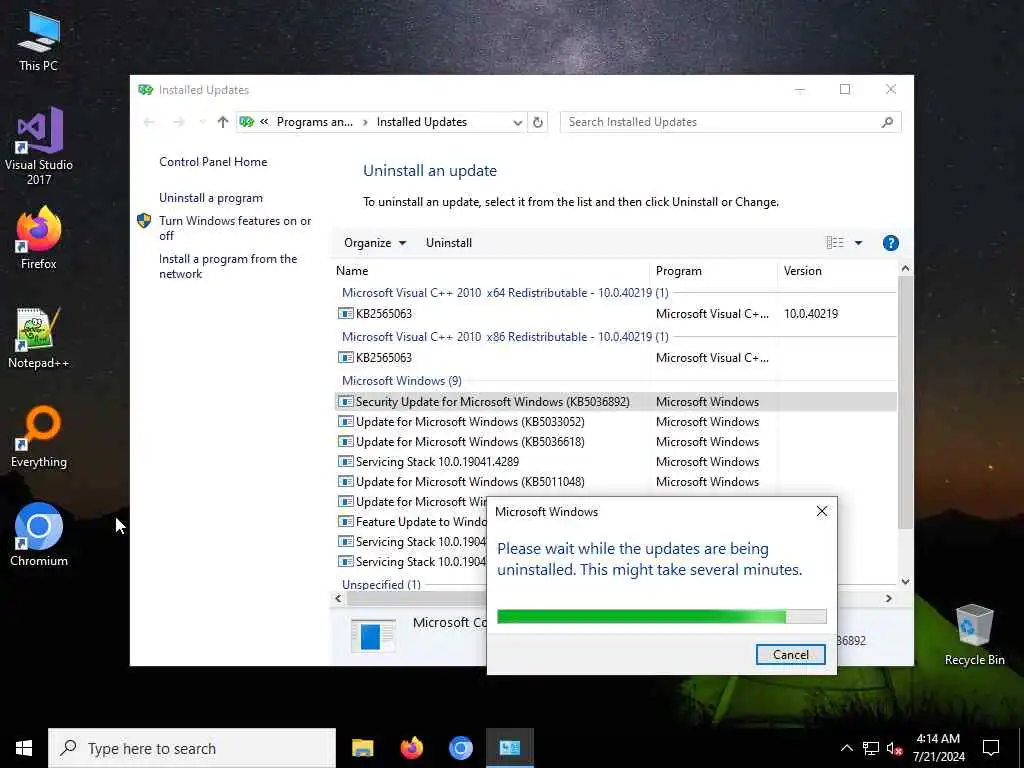Select Update for Microsoft Windows (KB5033052)
This screenshot has height=768, width=1024.
(x=615, y=422)
